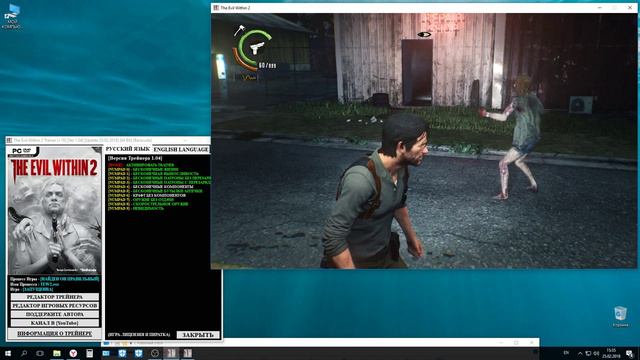Click ПОДДЕРЖИТЕ АВТОРА button
The width and height of the screenshot is (640, 360).
55,314
